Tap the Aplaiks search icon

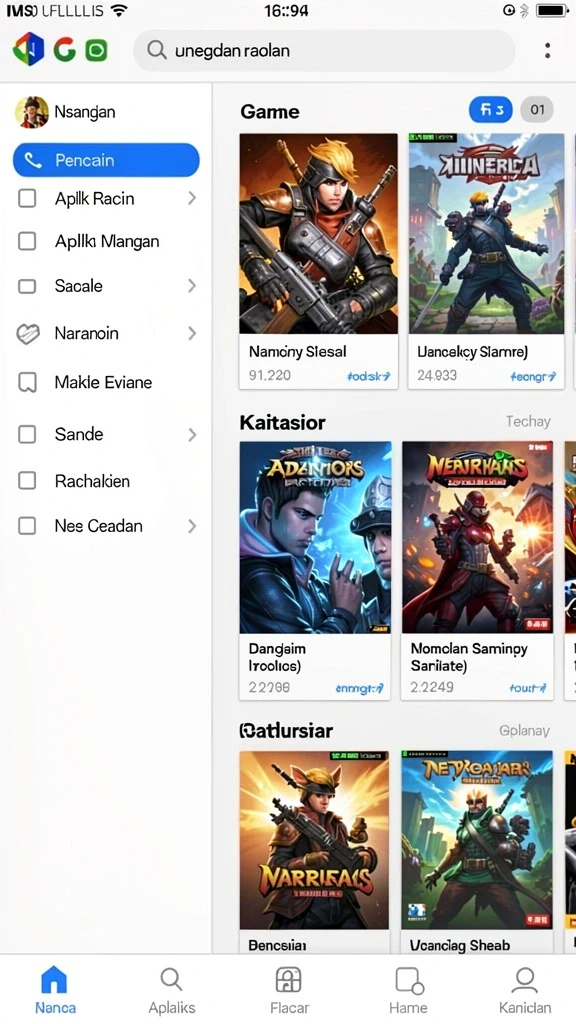pos(171,980)
